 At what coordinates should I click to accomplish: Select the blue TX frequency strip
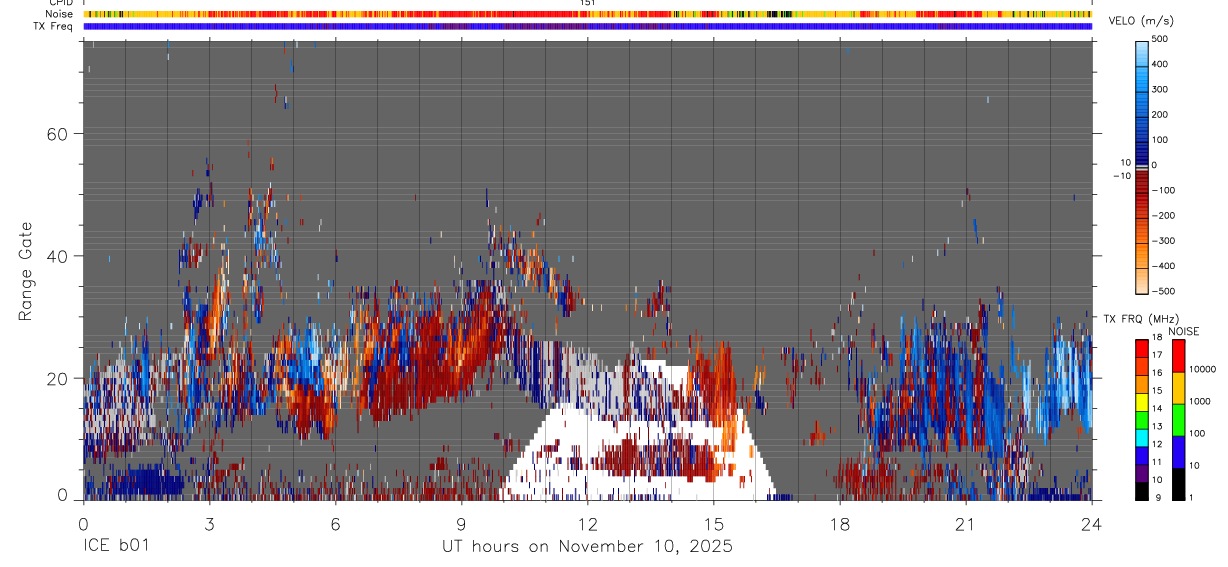click(587, 26)
